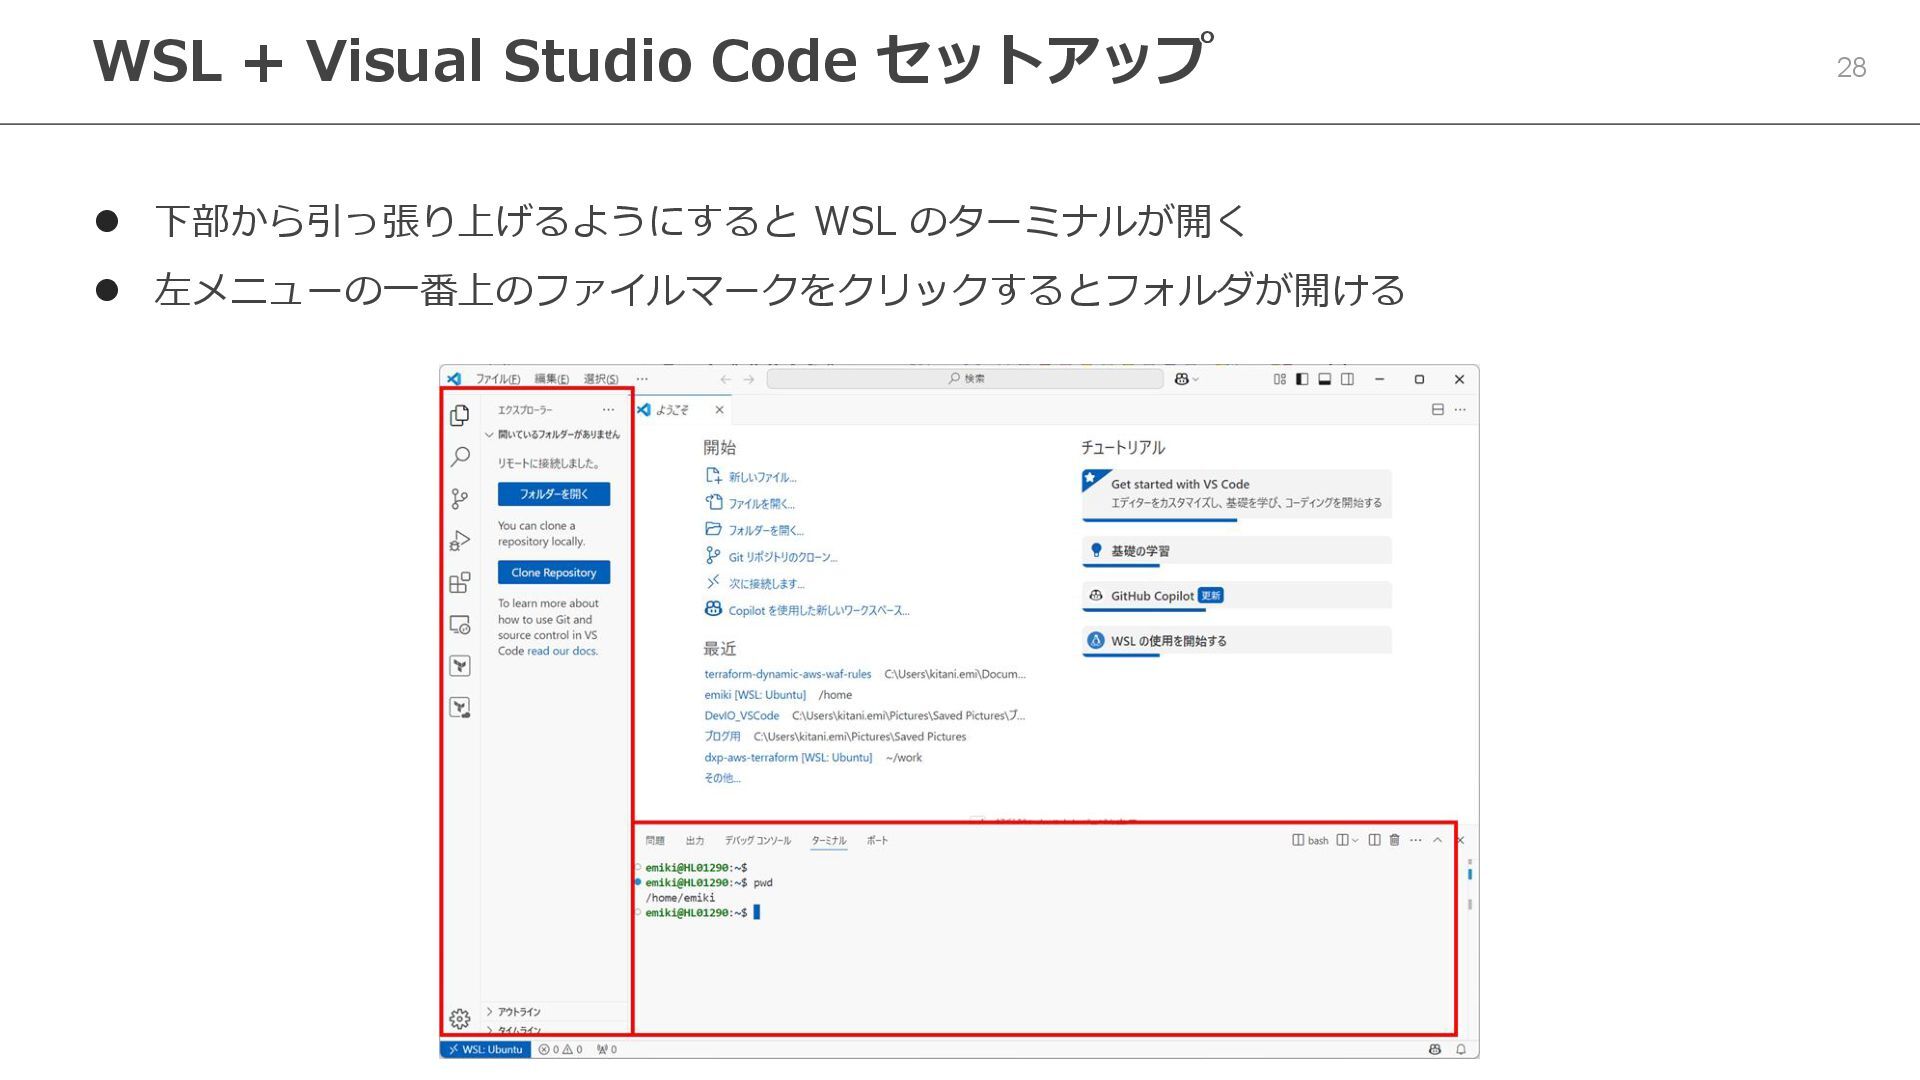Toggle primary side bar visibility
Image resolution: width=1920 pixels, height=1080 pixels.
1302,379
